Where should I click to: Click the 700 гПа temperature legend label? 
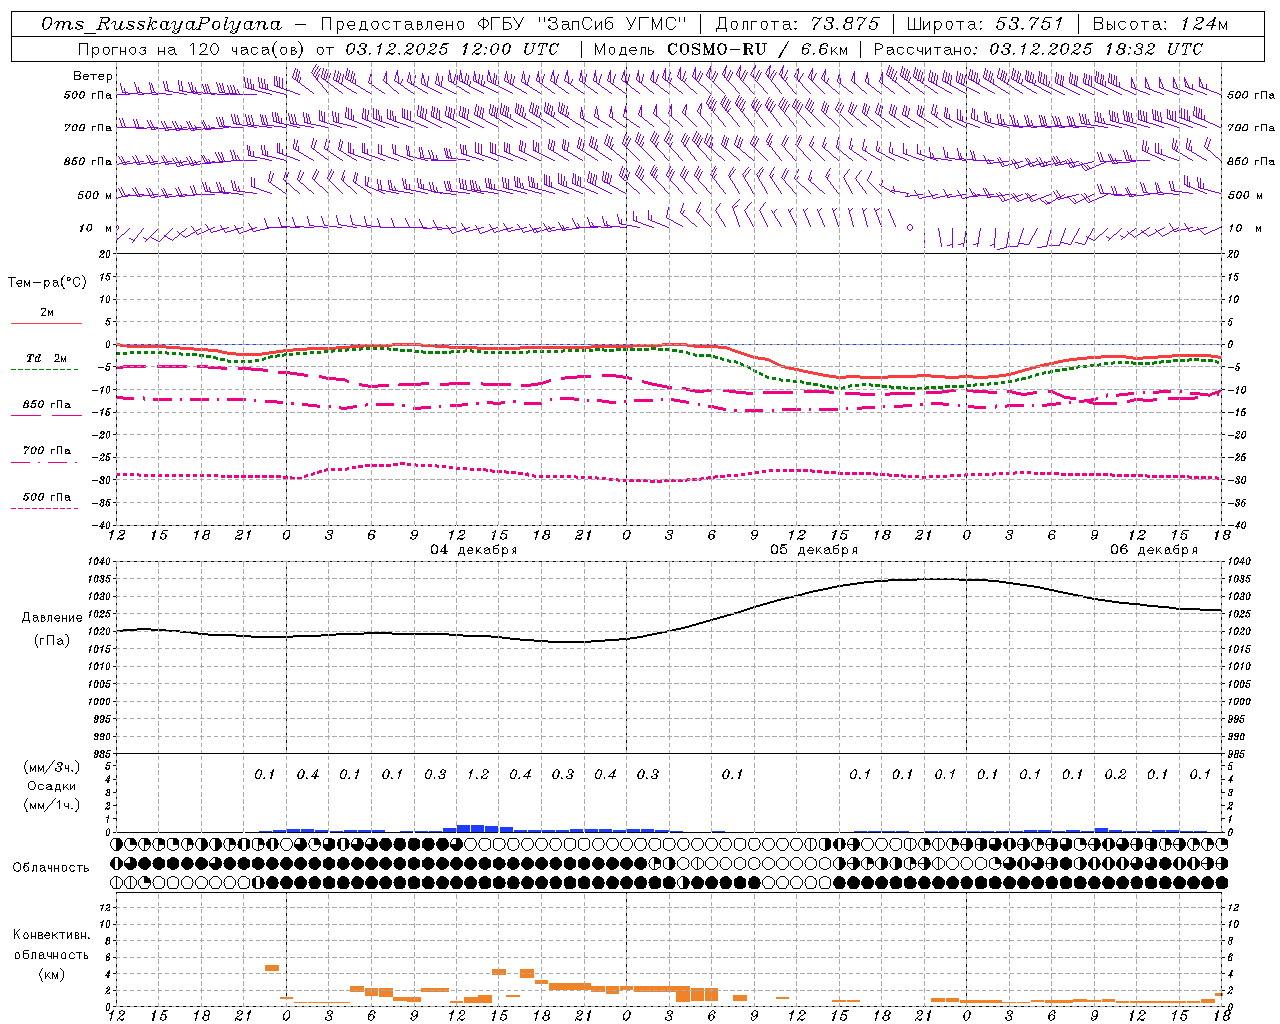tap(47, 450)
